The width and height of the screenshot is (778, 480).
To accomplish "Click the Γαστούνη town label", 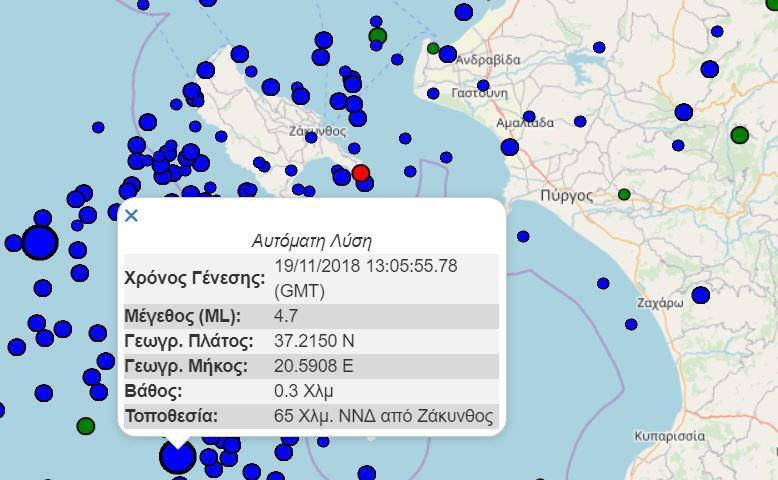I will click(x=480, y=93).
